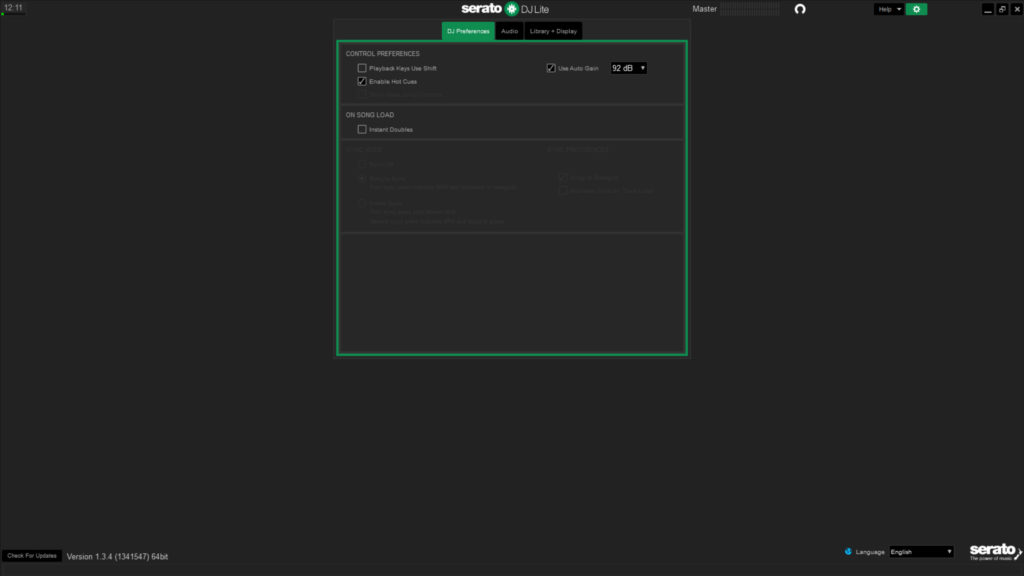Open the English language dropdown
1024x576 pixels.
tap(922, 551)
